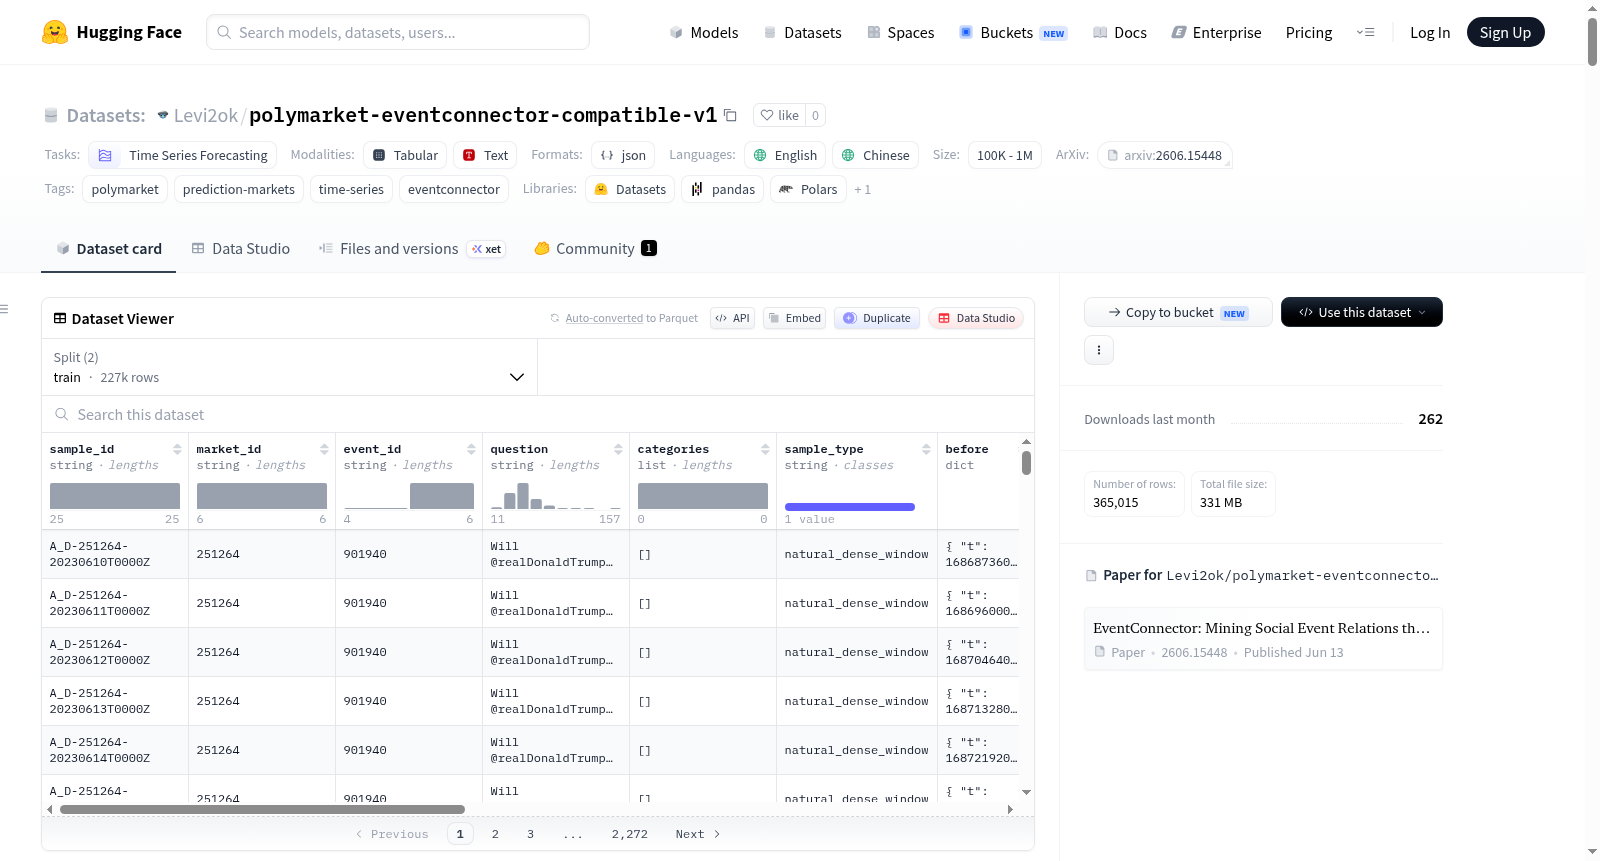Image resolution: width=1600 pixels, height=861 pixels.
Task: Select the json format tag
Action: click(623, 155)
